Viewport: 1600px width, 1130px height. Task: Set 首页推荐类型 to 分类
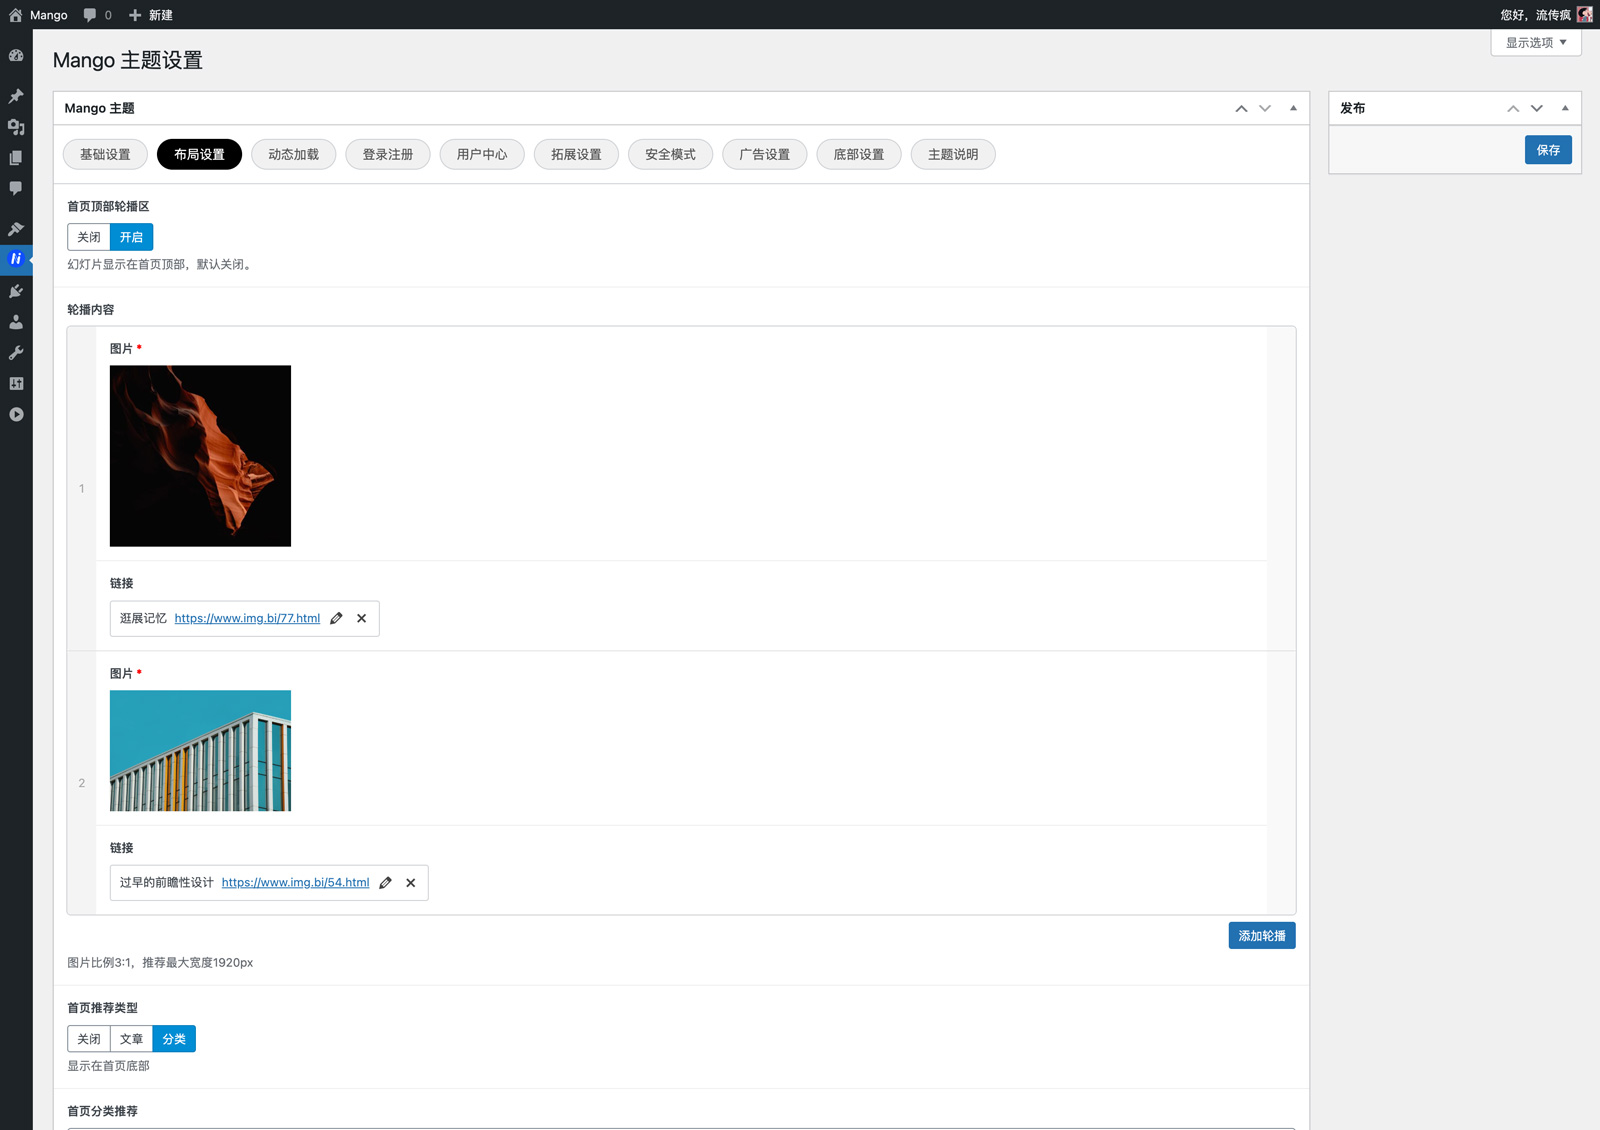pos(174,1039)
